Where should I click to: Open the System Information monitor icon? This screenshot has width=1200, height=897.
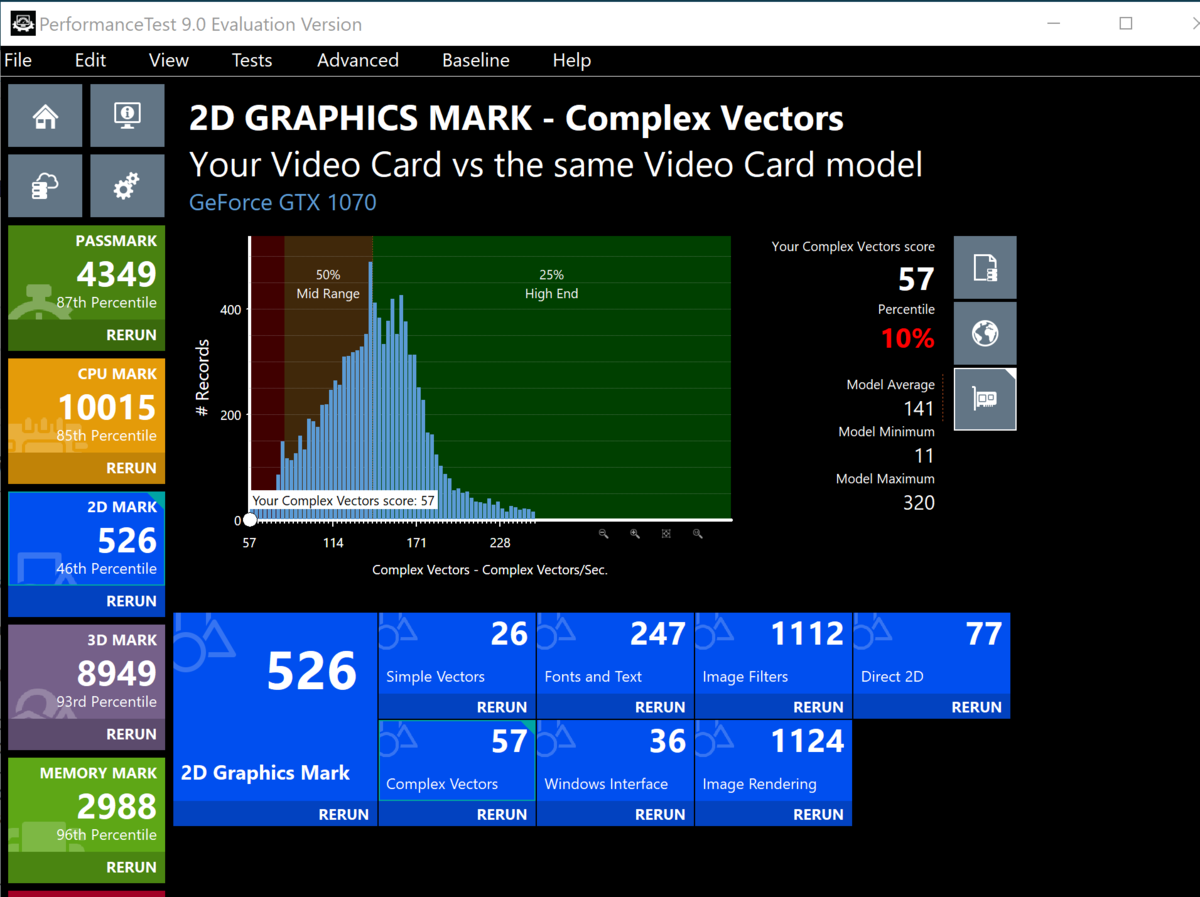pyautogui.click(x=127, y=116)
